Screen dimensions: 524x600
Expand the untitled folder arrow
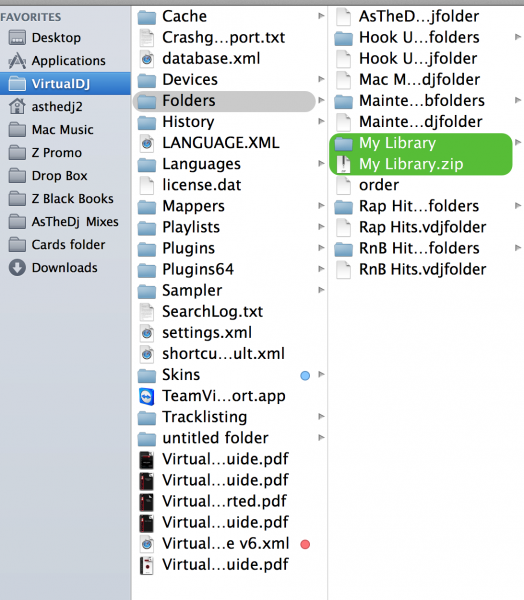[321, 437]
